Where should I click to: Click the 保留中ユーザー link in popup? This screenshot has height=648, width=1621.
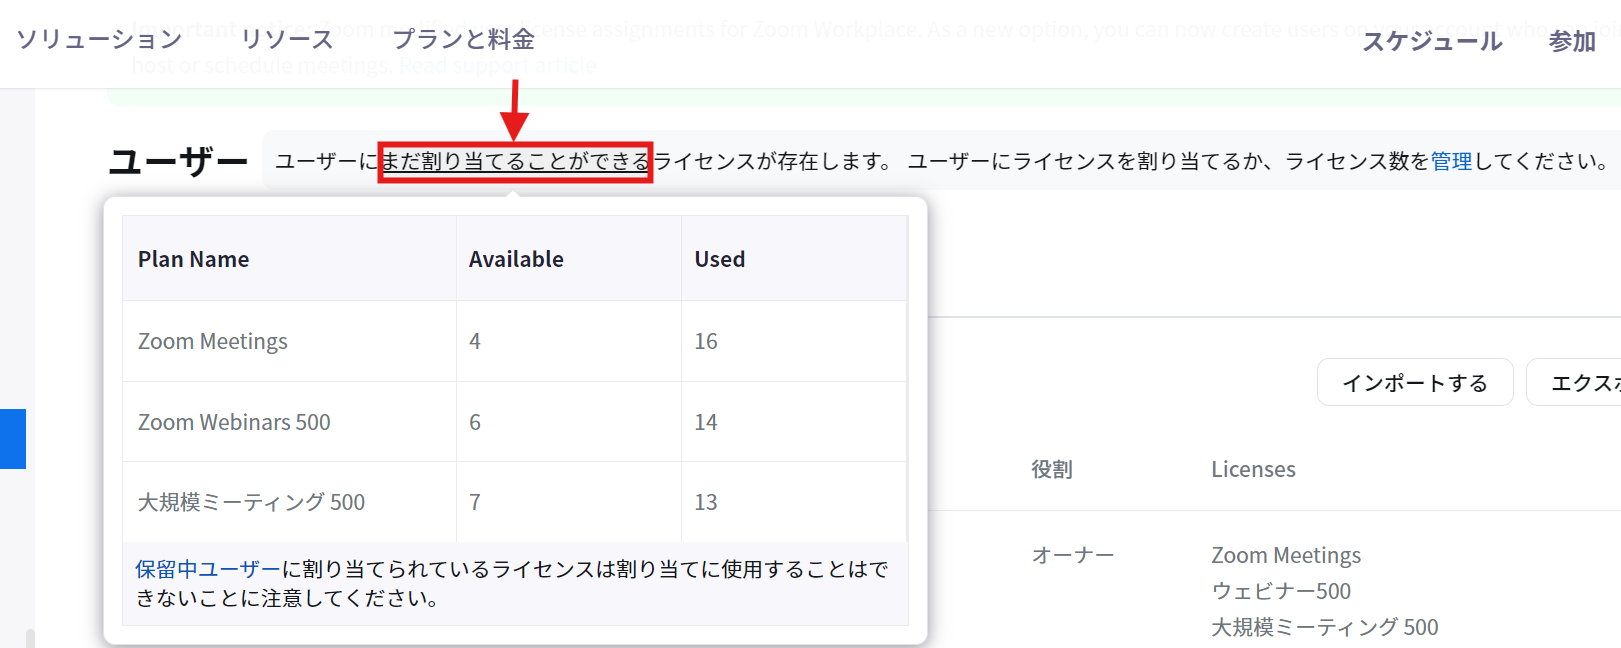pyautogui.click(x=208, y=569)
